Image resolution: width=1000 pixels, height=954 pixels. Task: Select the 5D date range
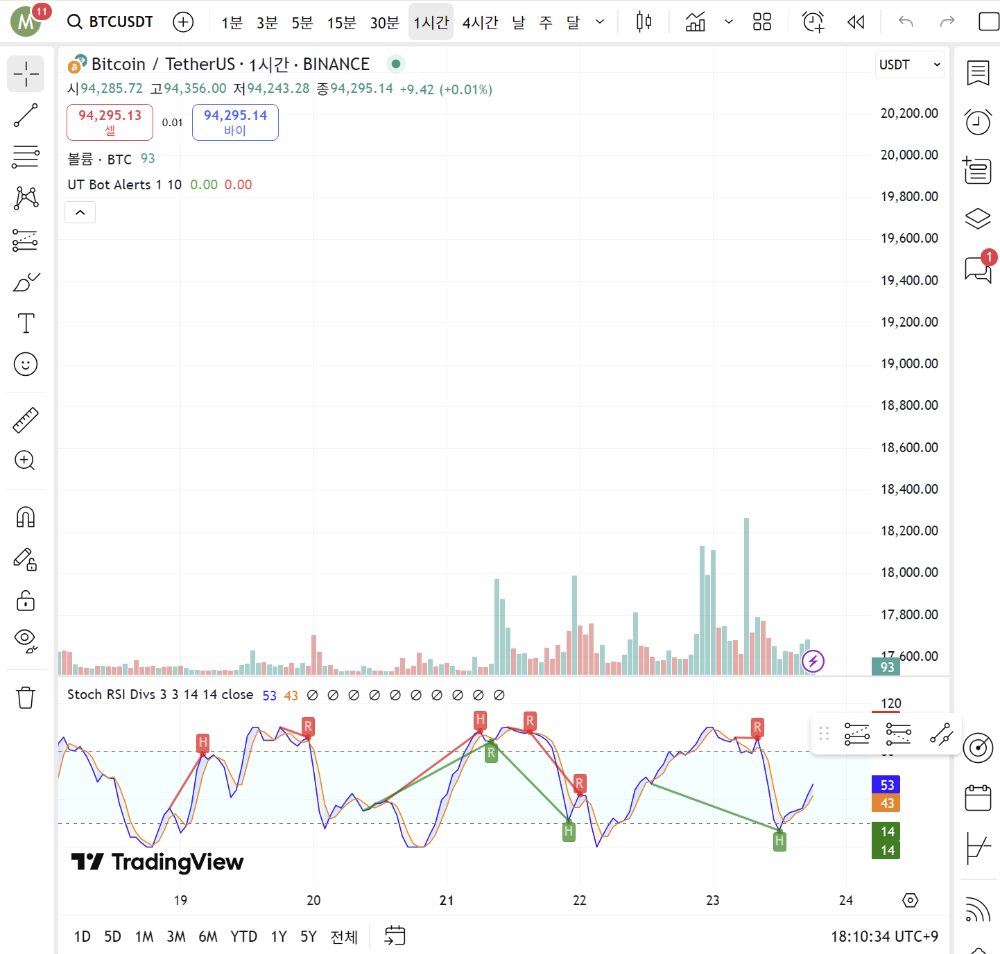point(112,936)
